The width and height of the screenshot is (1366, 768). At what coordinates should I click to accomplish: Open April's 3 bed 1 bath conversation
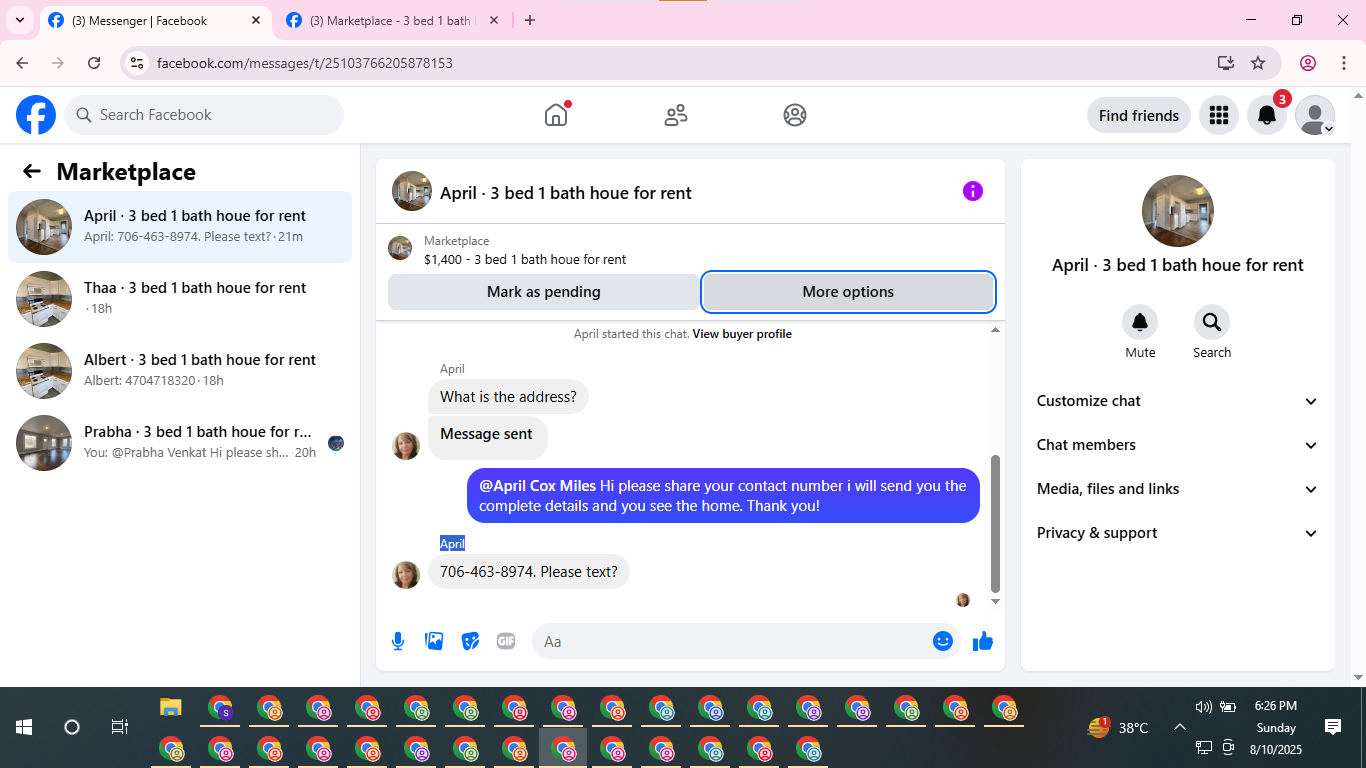(x=180, y=227)
